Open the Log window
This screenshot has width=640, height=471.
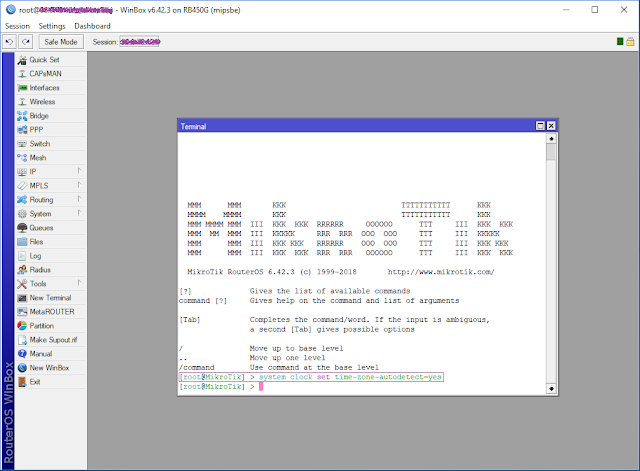pyautogui.click(x=51, y=256)
